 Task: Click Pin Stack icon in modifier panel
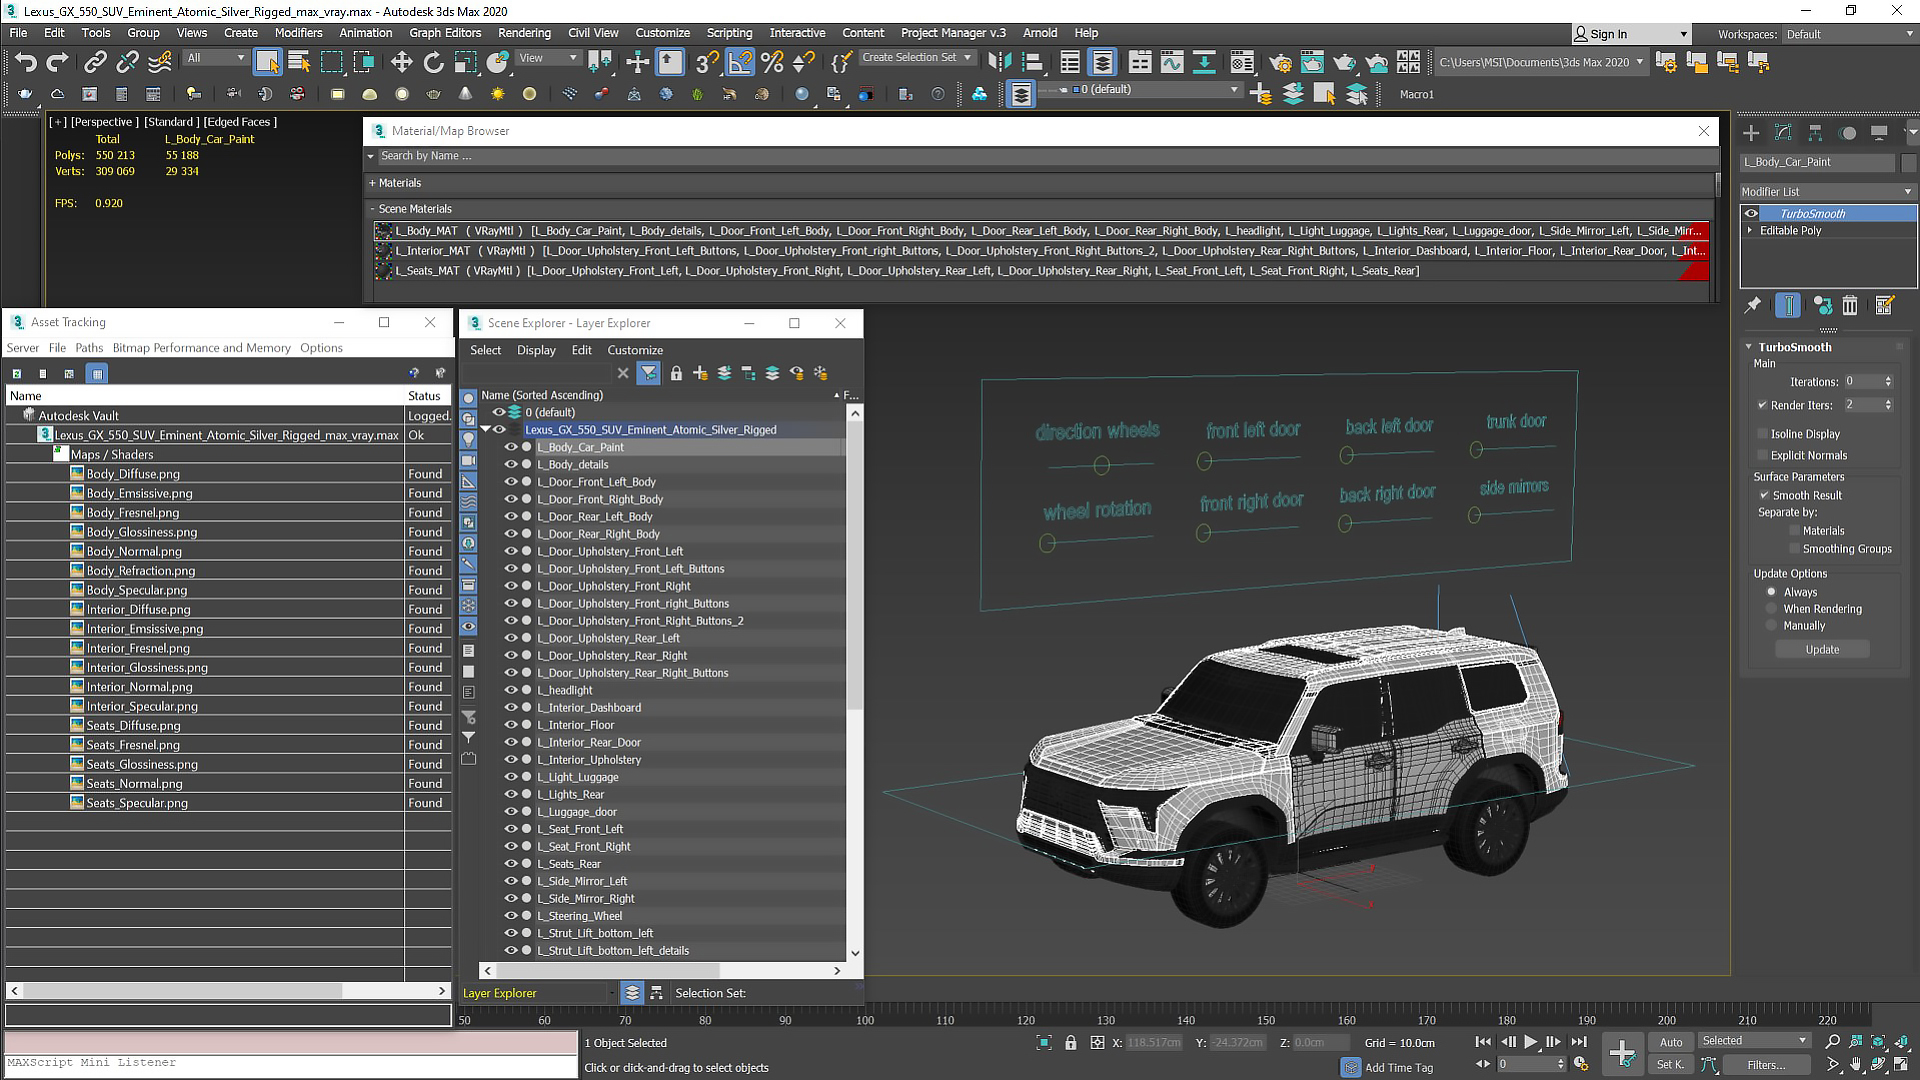tap(1752, 305)
